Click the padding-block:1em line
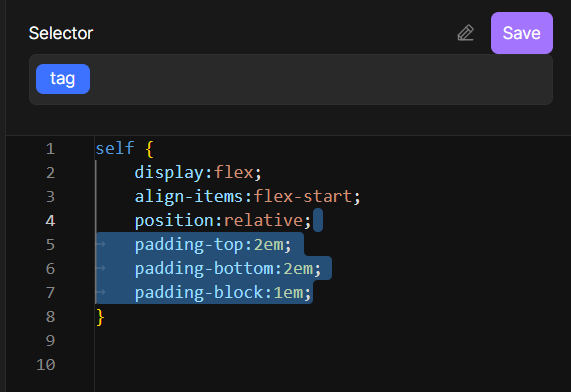571x392 pixels. [223, 293]
